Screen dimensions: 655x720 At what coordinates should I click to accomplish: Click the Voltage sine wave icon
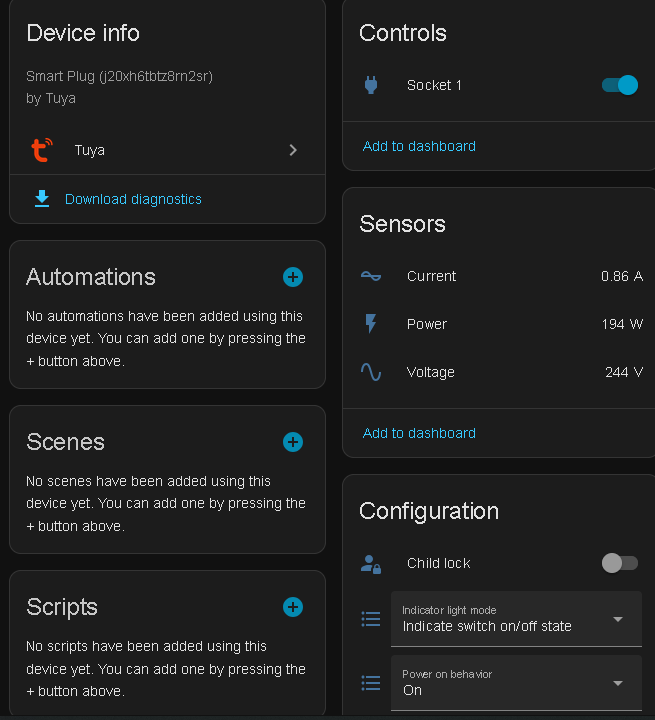(371, 372)
